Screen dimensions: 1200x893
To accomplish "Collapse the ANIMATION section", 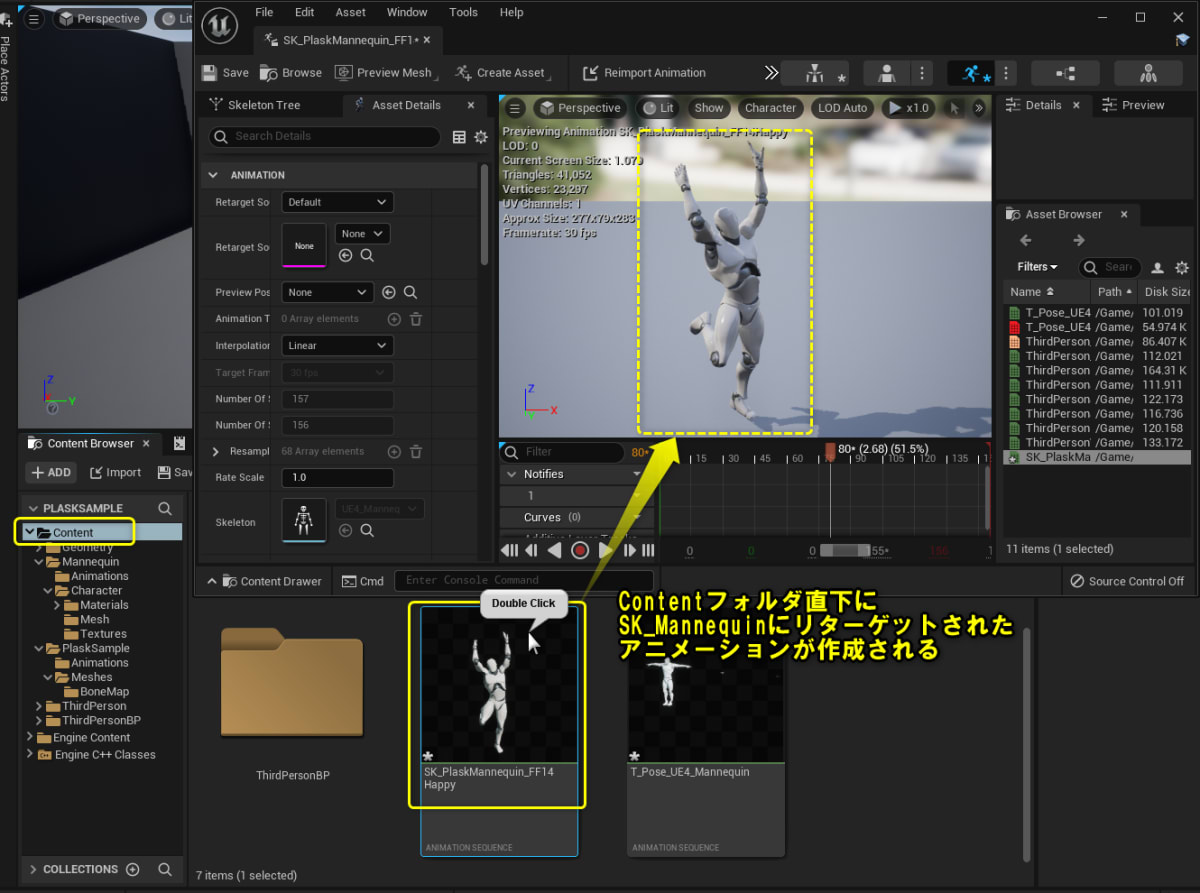I will tap(213, 175).
